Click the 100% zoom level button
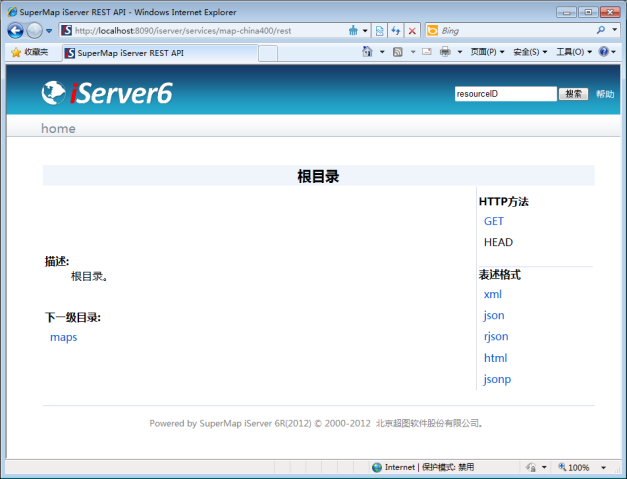Viewport: 627px width, 479px height. (574, 467)
